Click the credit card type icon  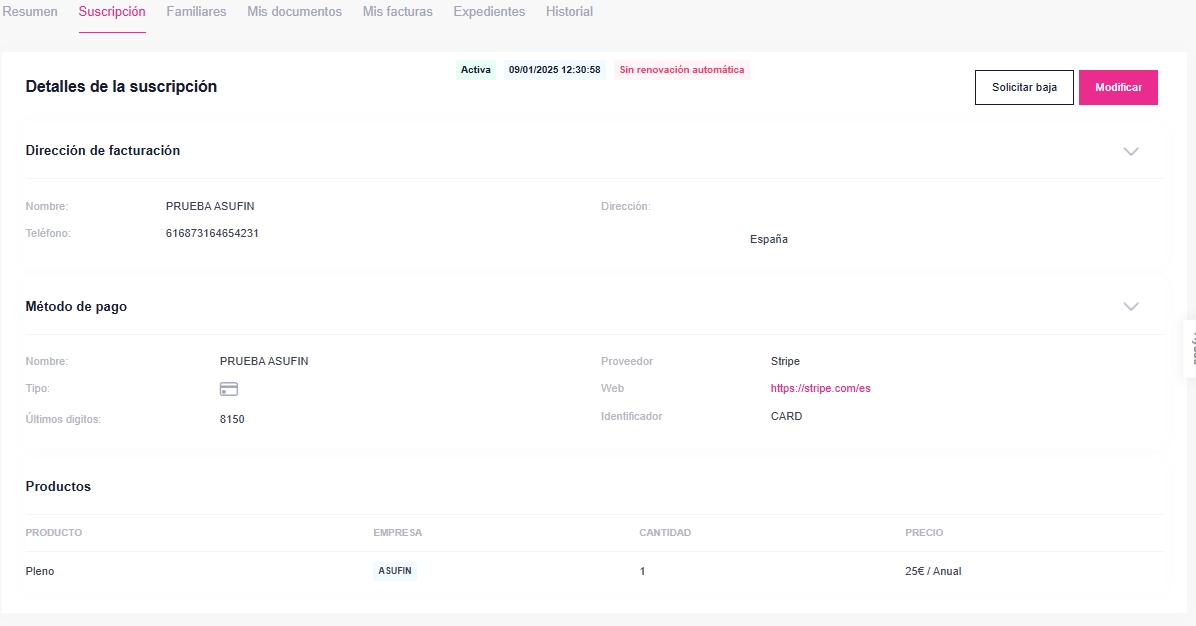[228, 389]
